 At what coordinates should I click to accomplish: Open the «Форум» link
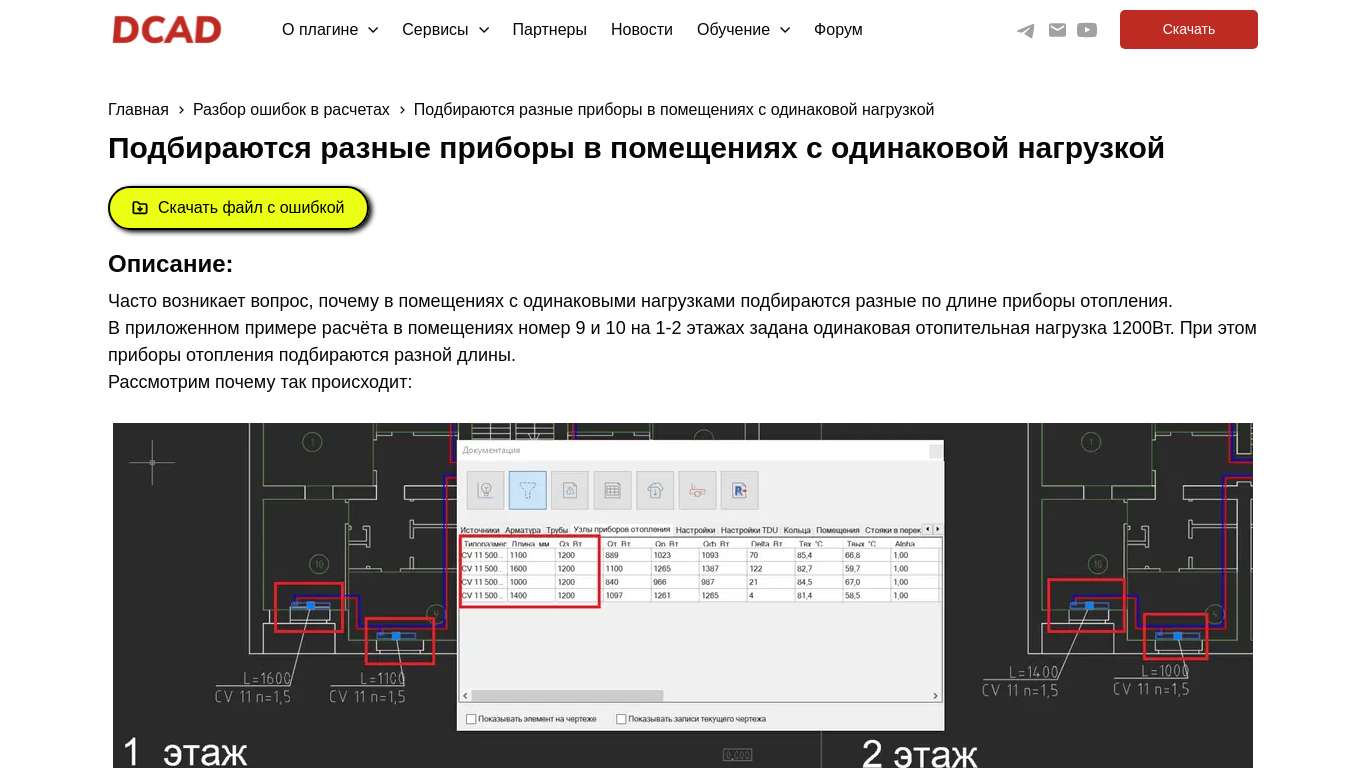pyautogui.click(x=838, y=30)
